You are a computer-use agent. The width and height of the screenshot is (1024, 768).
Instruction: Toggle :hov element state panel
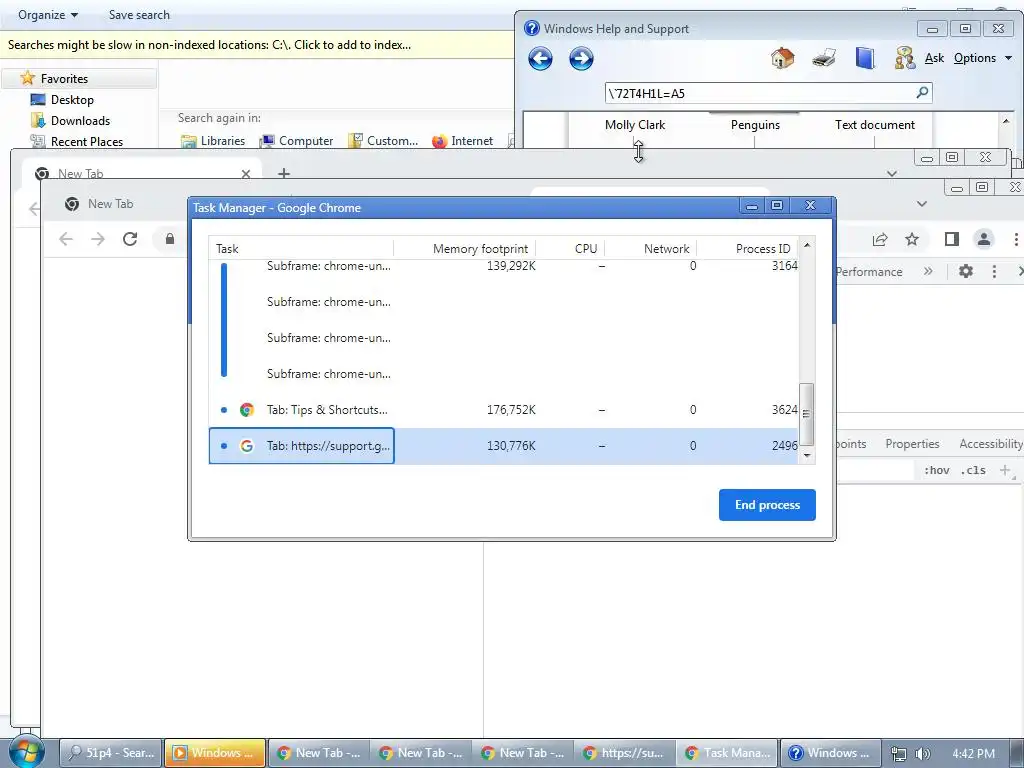(x=936, y=470)
